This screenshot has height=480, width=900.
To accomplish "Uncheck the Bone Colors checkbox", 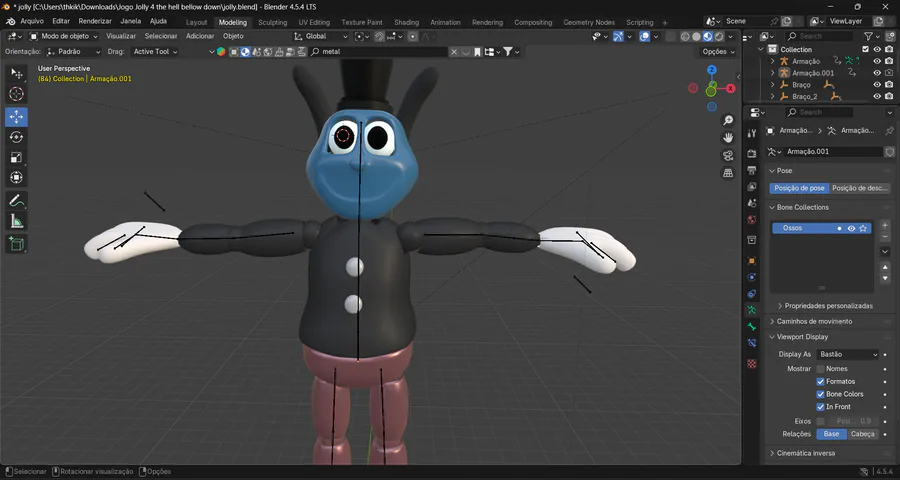I will click(820, 394).
